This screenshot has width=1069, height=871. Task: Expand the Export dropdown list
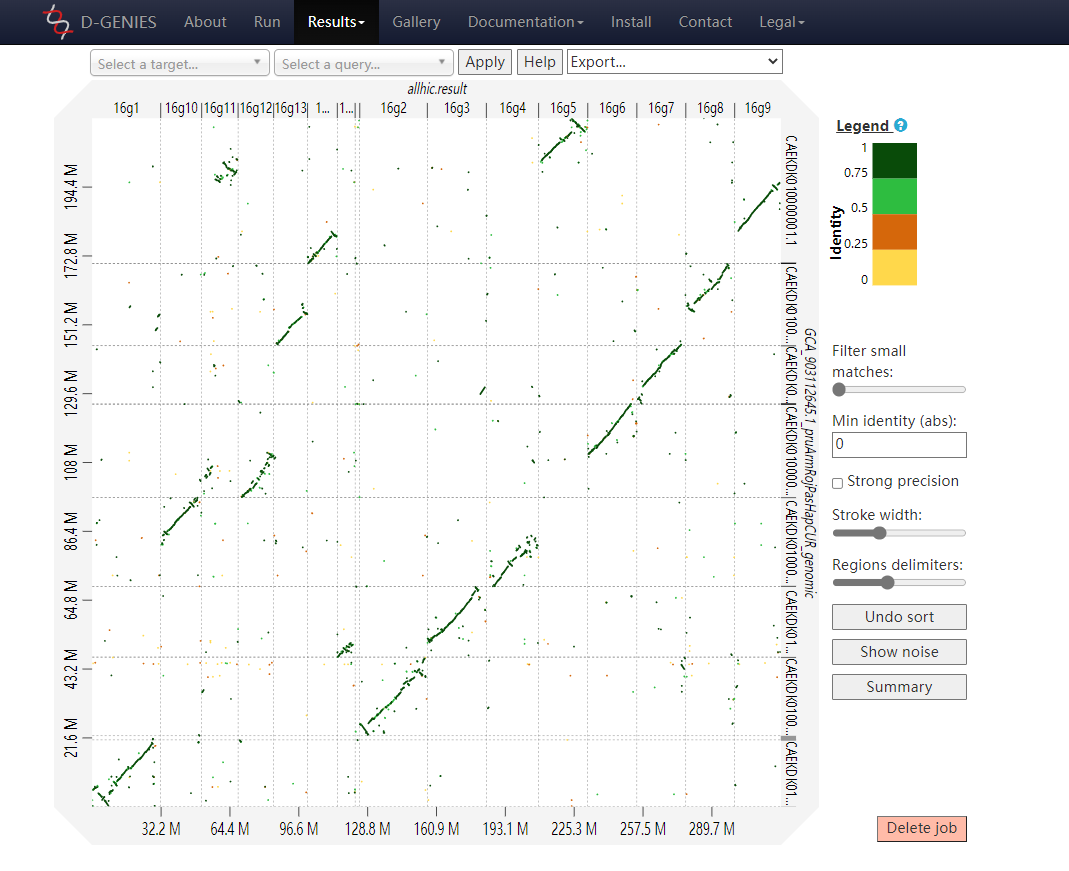674,62
